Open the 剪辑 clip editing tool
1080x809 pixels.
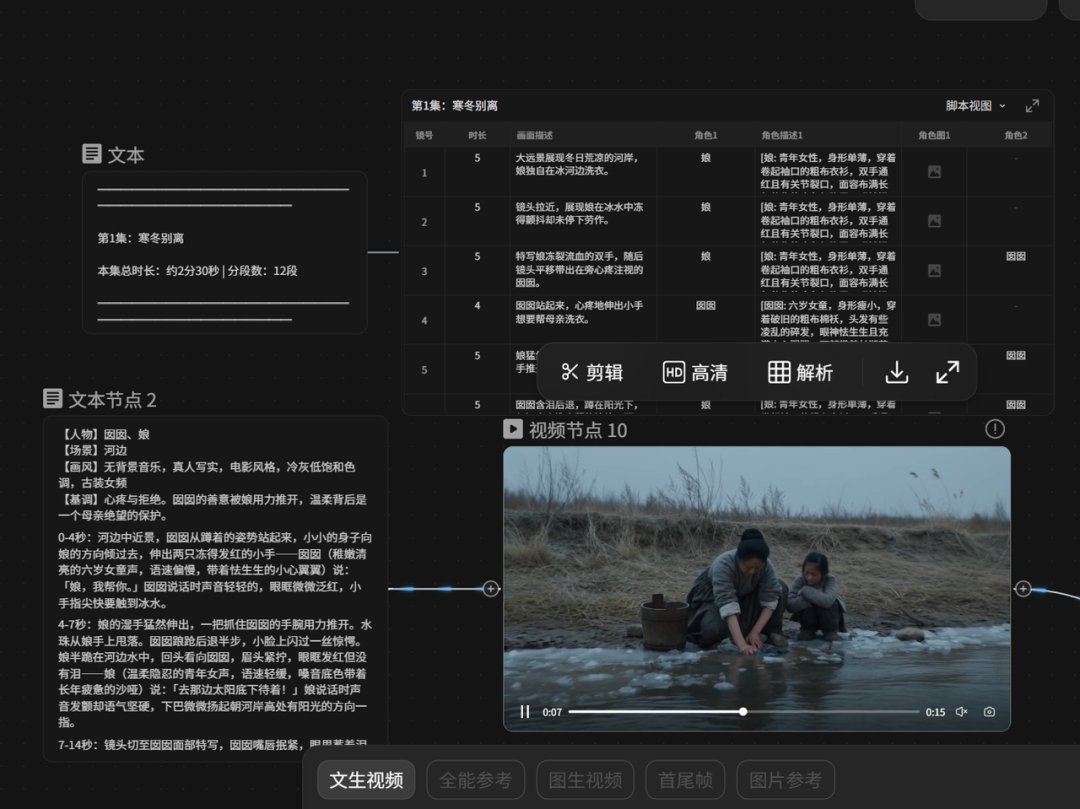tap(592, 372)
